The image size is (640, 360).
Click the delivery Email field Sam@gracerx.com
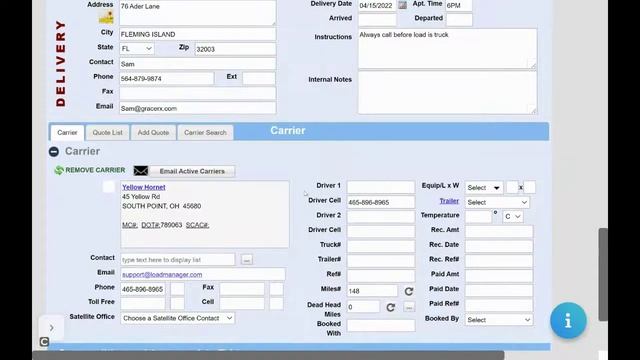(198, 108)
